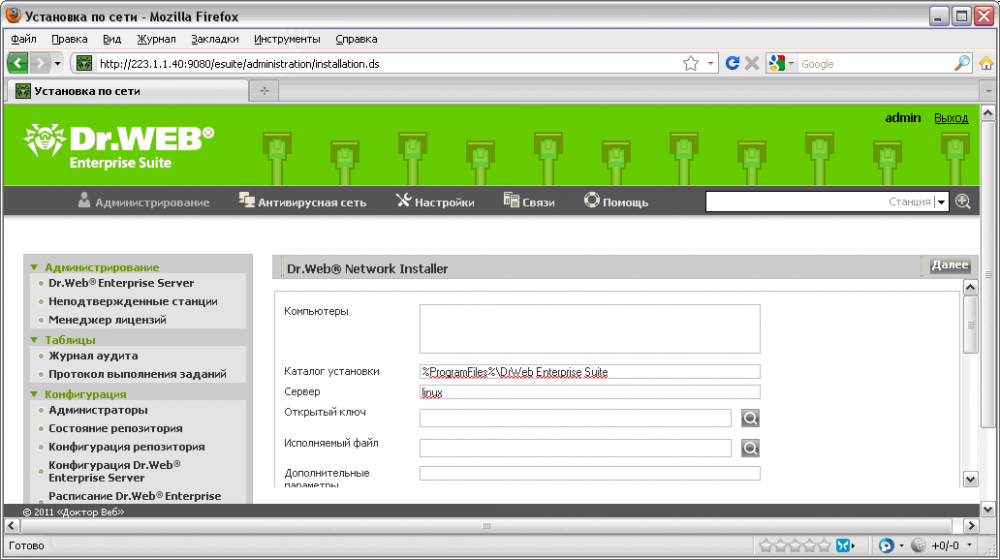The width and height of the screenshot is (1000, 560).
Task: Open Помощь in top navigation
Action: 616,202
